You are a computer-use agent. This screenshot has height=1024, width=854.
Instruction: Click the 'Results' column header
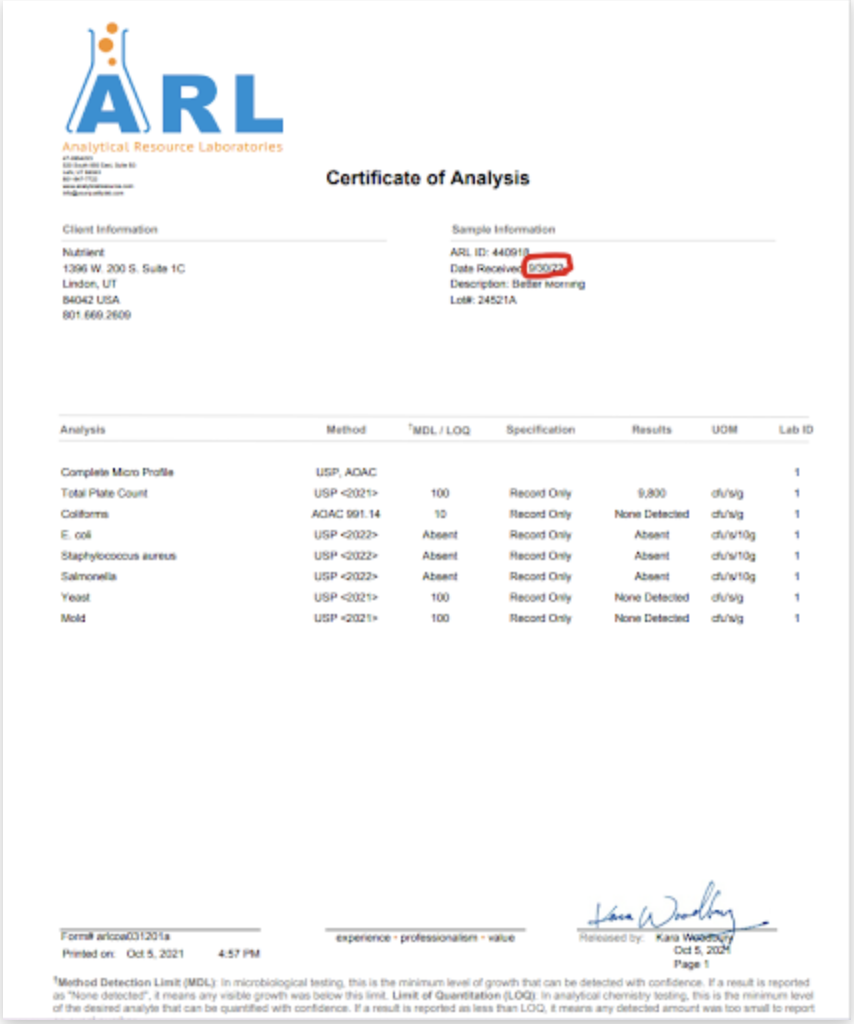click(x=652, y=430)
